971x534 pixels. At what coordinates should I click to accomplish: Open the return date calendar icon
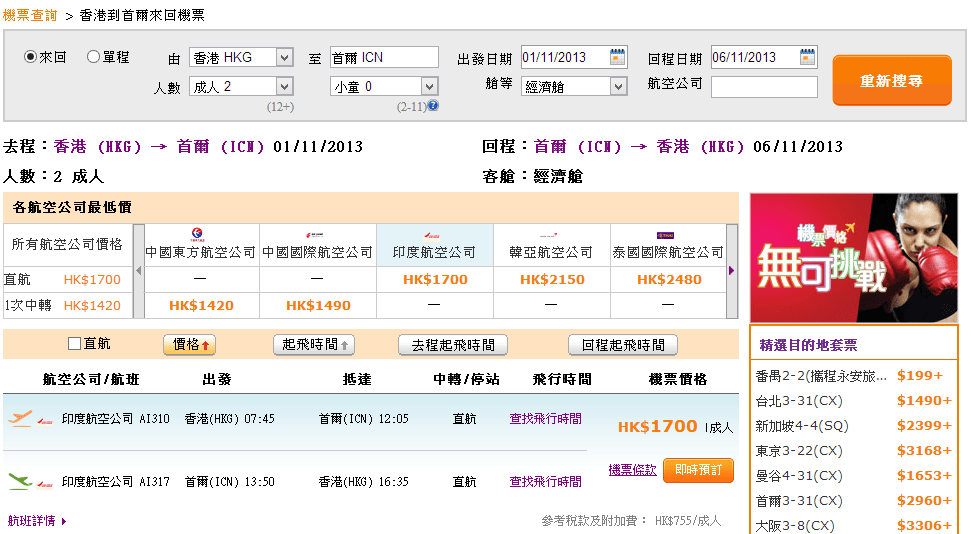click(808, 57)
